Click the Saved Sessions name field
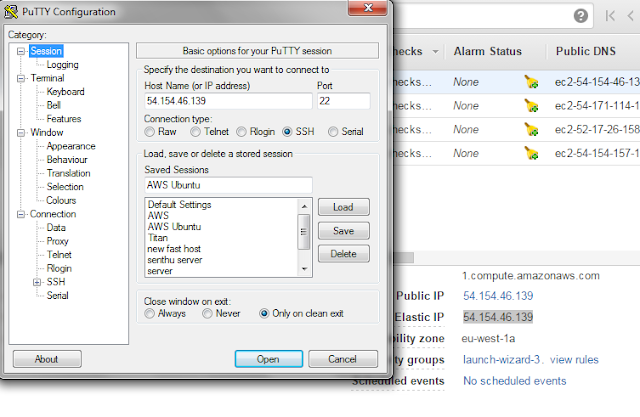Viewport: 640px width, 417px height. (228, 185)
